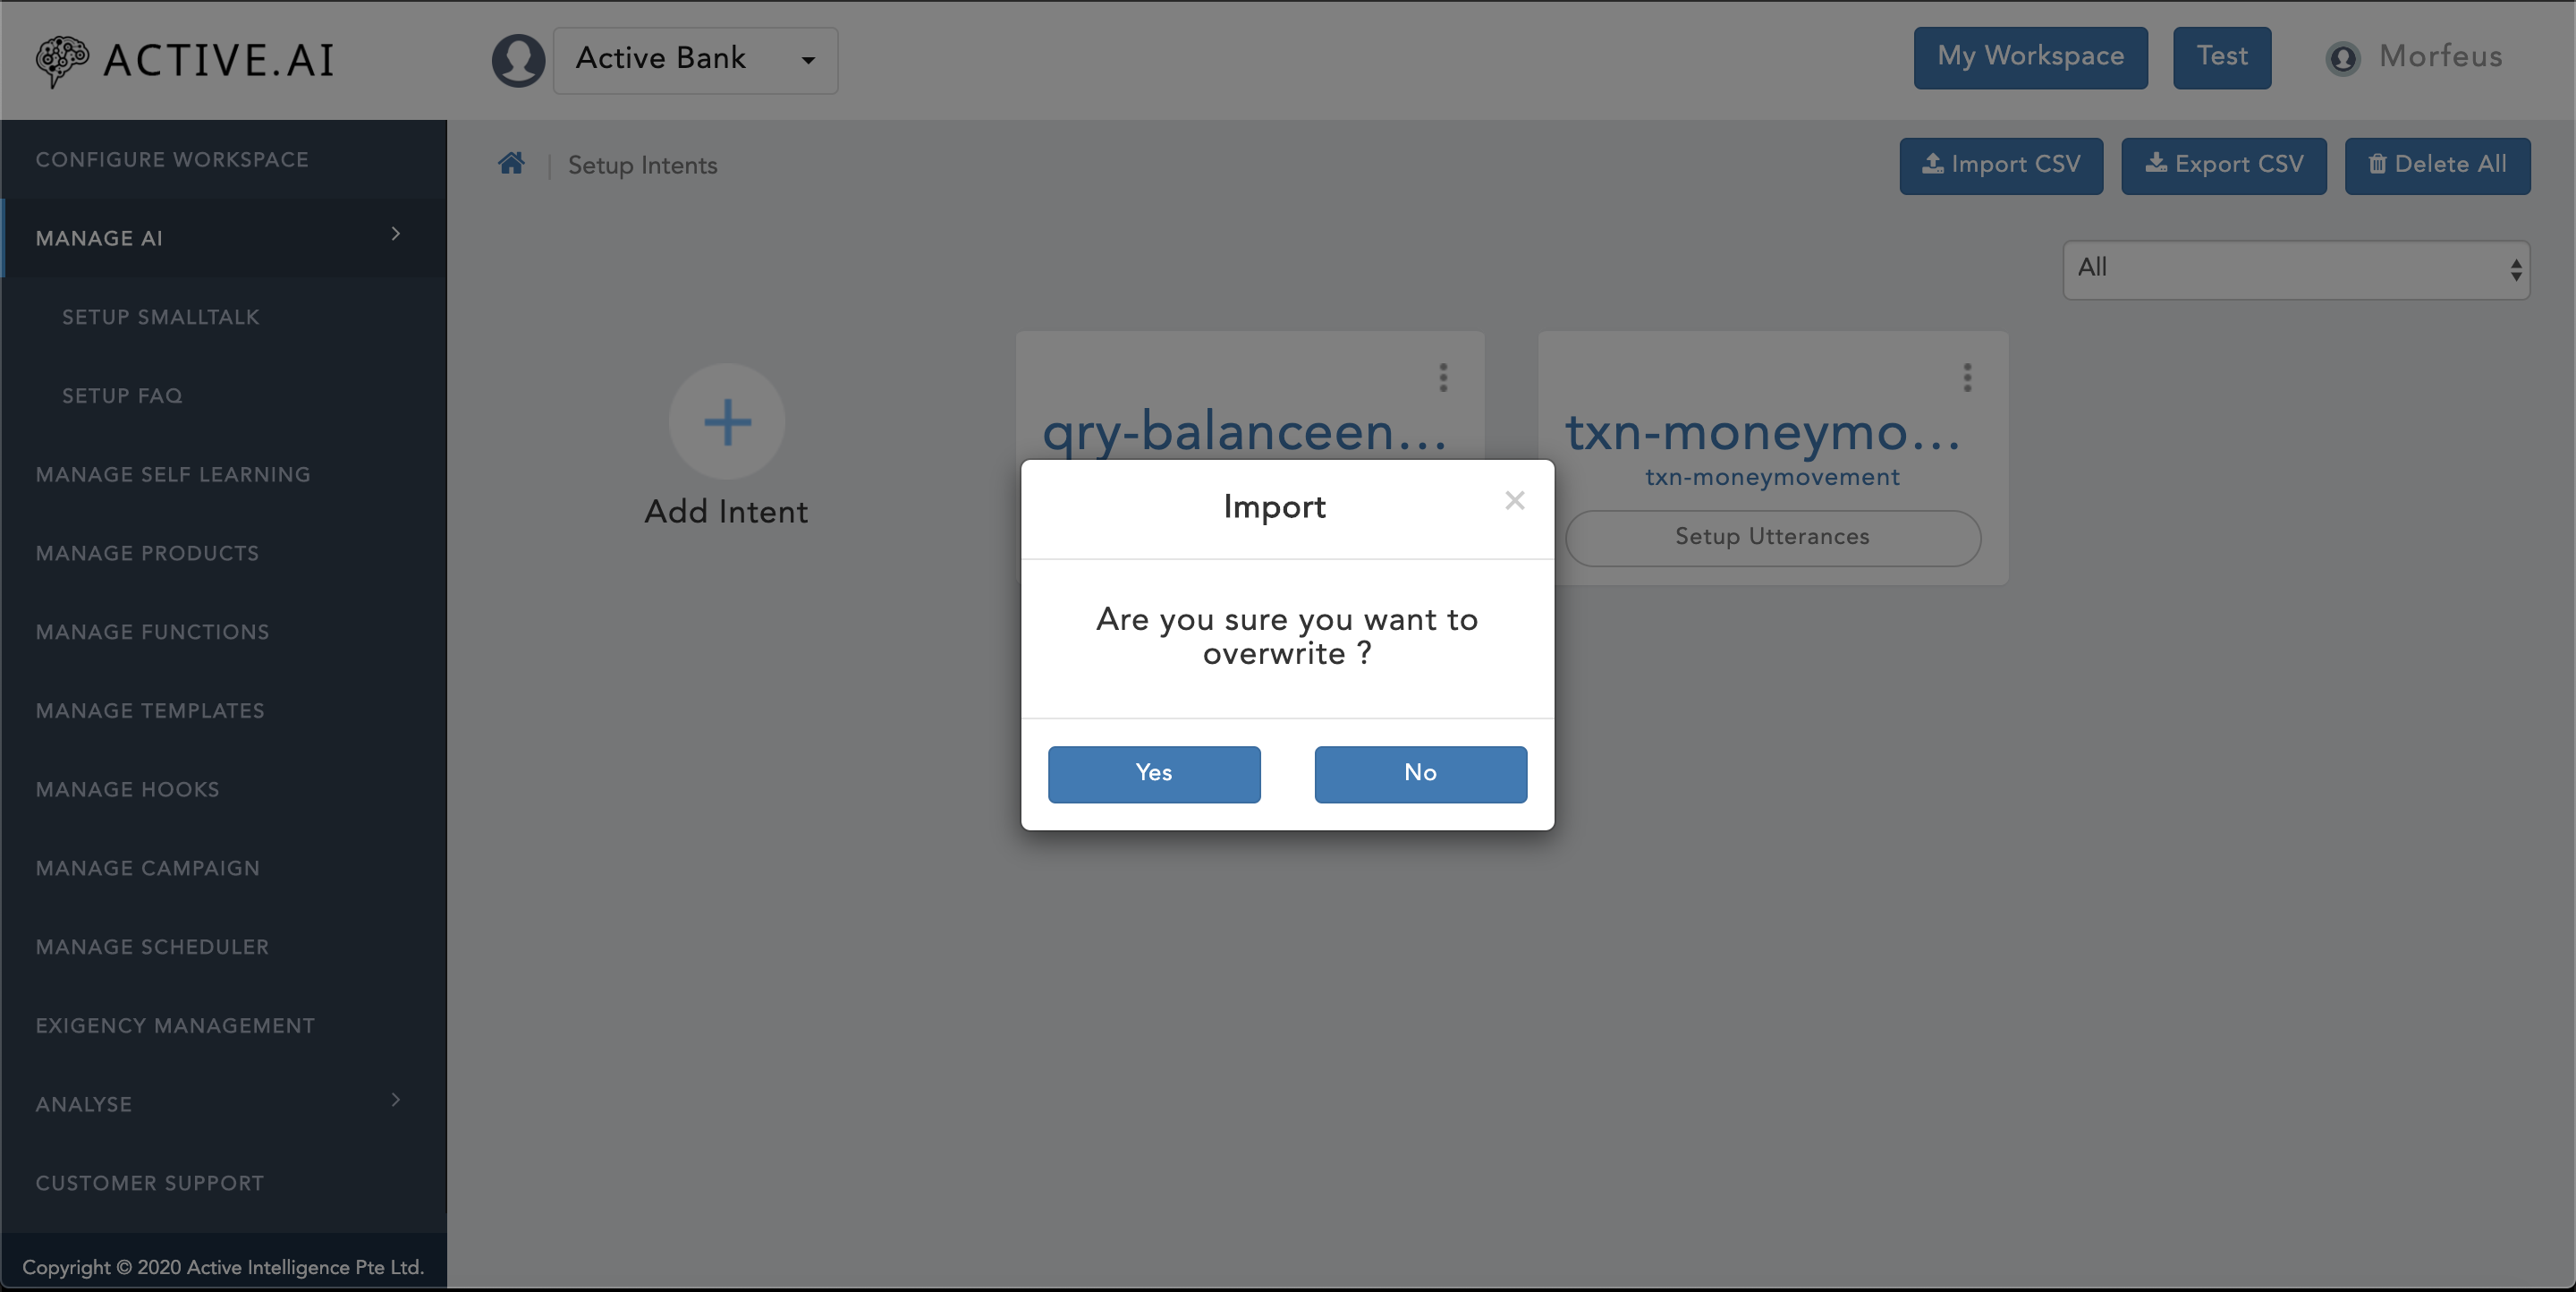Click No to cancel import
Viewport: 2576px width, 1292px height.
point(1421,773)
